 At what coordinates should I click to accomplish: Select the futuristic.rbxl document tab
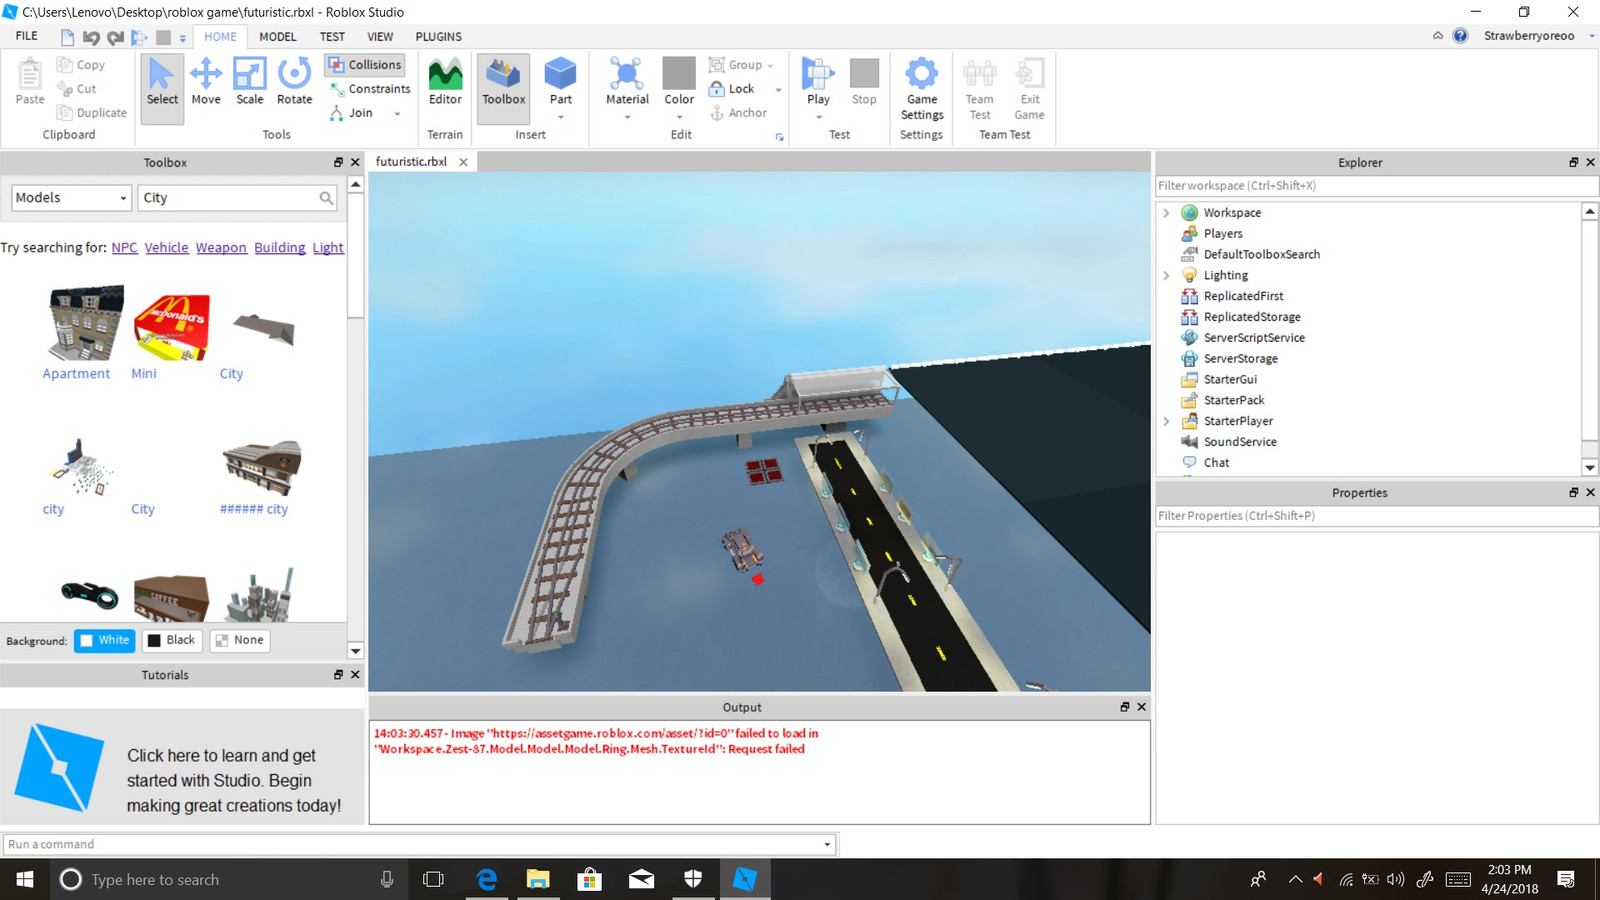coord(411,162)
